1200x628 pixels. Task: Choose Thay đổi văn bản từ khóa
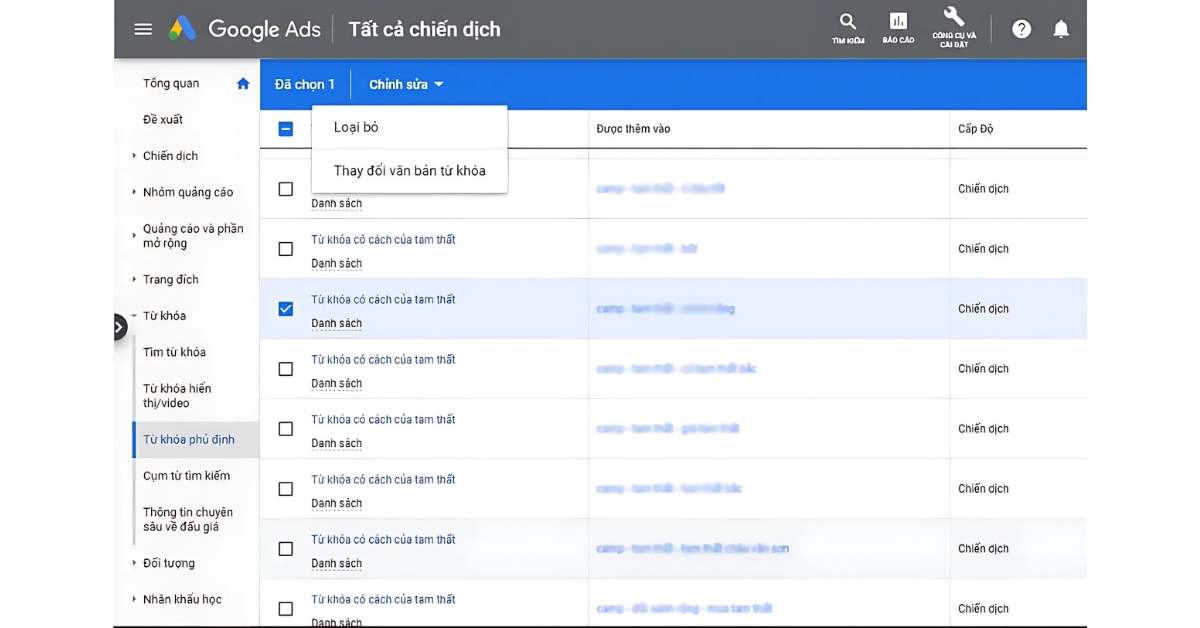[x=409, y=171]
